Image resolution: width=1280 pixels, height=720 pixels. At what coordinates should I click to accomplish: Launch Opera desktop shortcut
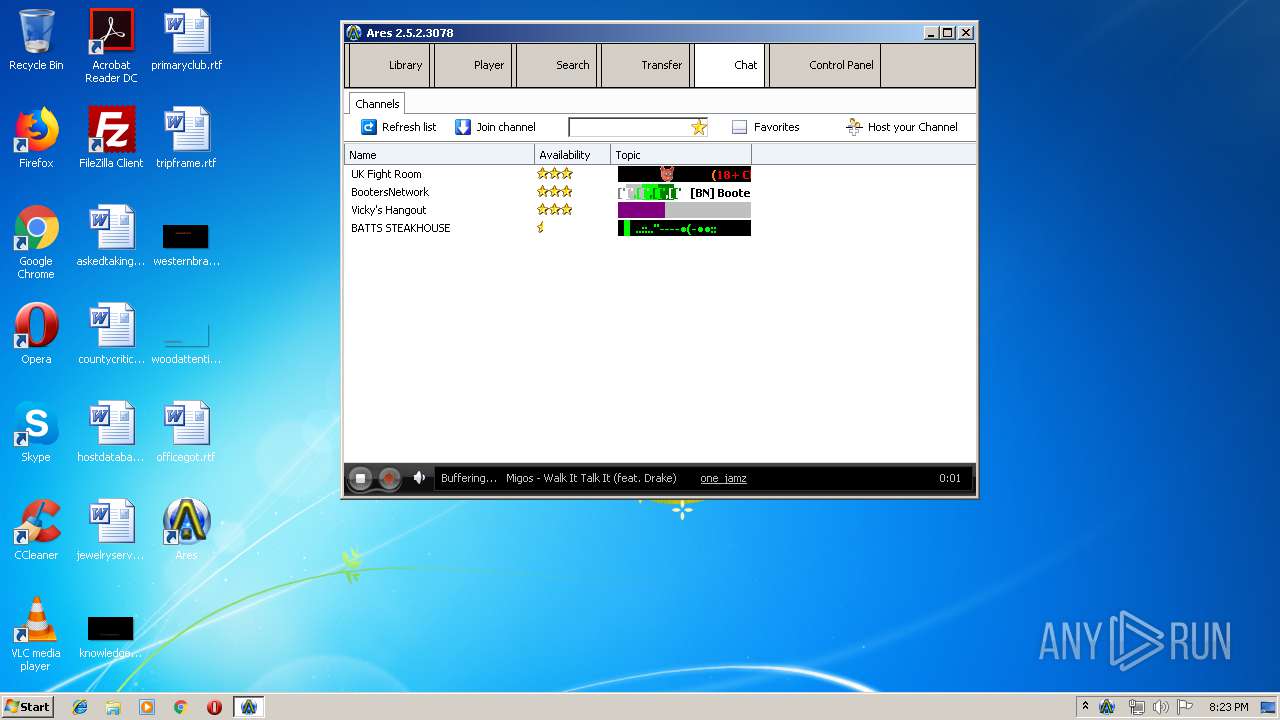tap(36, 334)
